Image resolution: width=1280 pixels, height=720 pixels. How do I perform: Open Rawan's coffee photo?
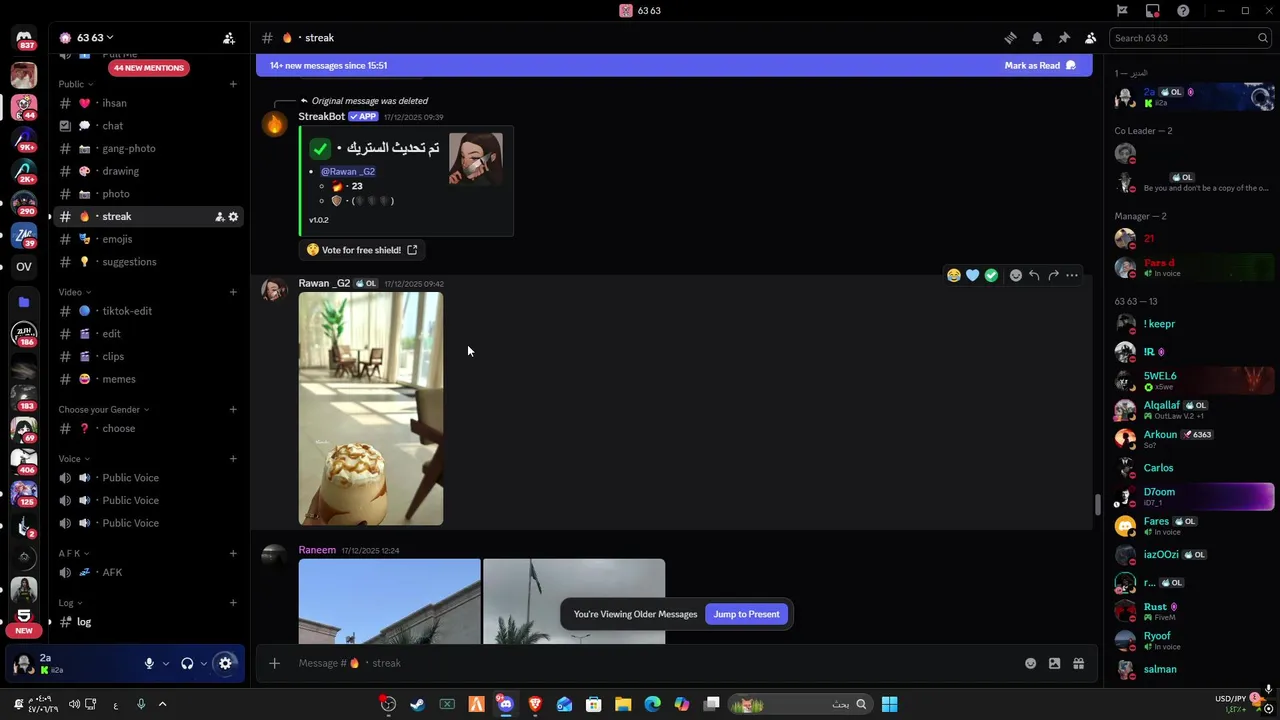[371, 408]
